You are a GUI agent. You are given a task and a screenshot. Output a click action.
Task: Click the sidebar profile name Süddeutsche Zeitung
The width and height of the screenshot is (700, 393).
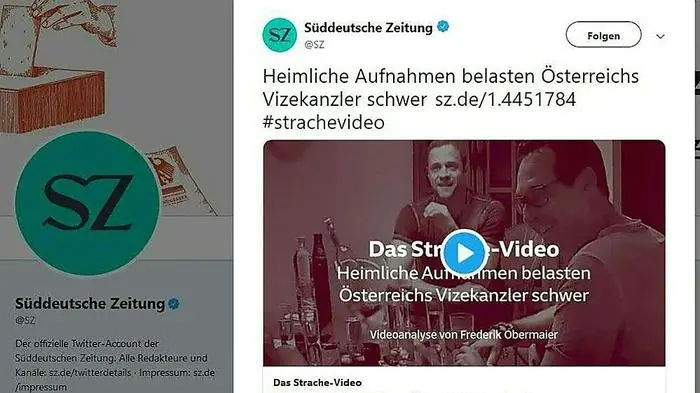90,304
